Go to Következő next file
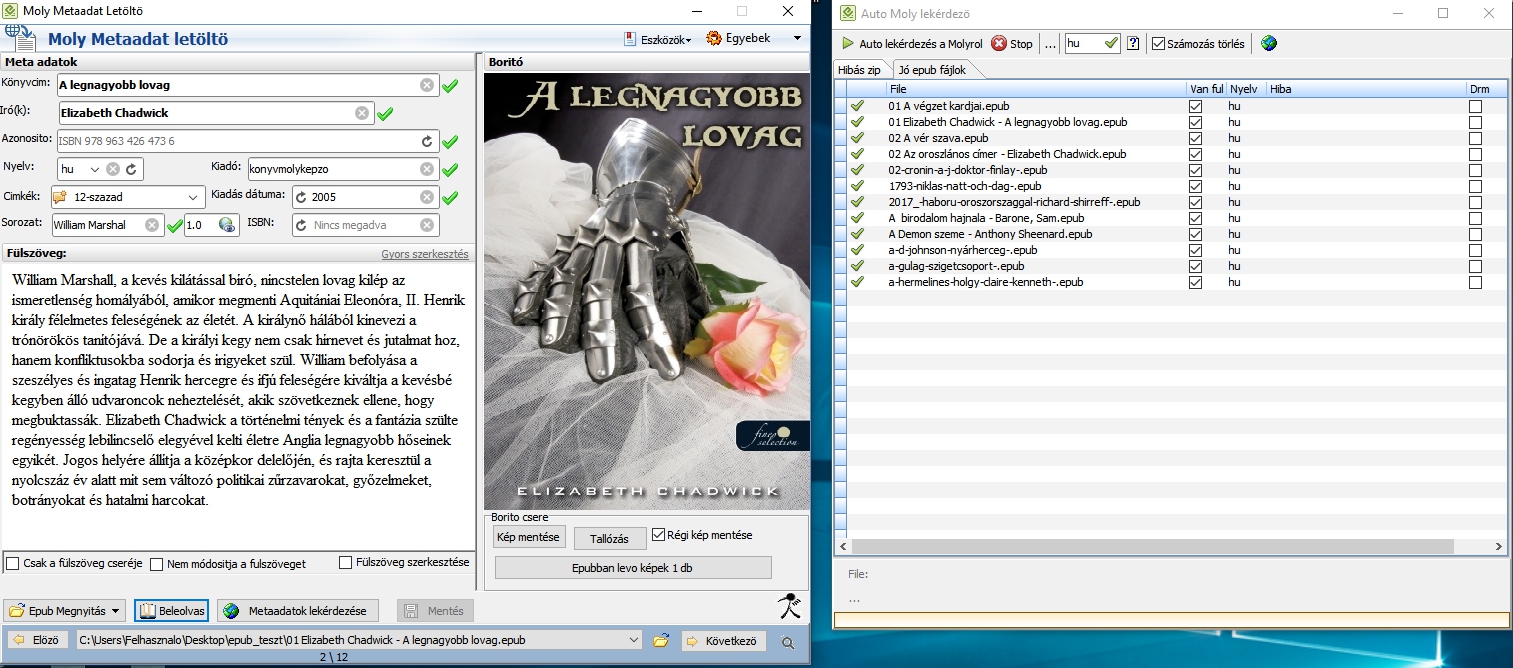Screen dimensions: 1513x668 click(725, 641)
